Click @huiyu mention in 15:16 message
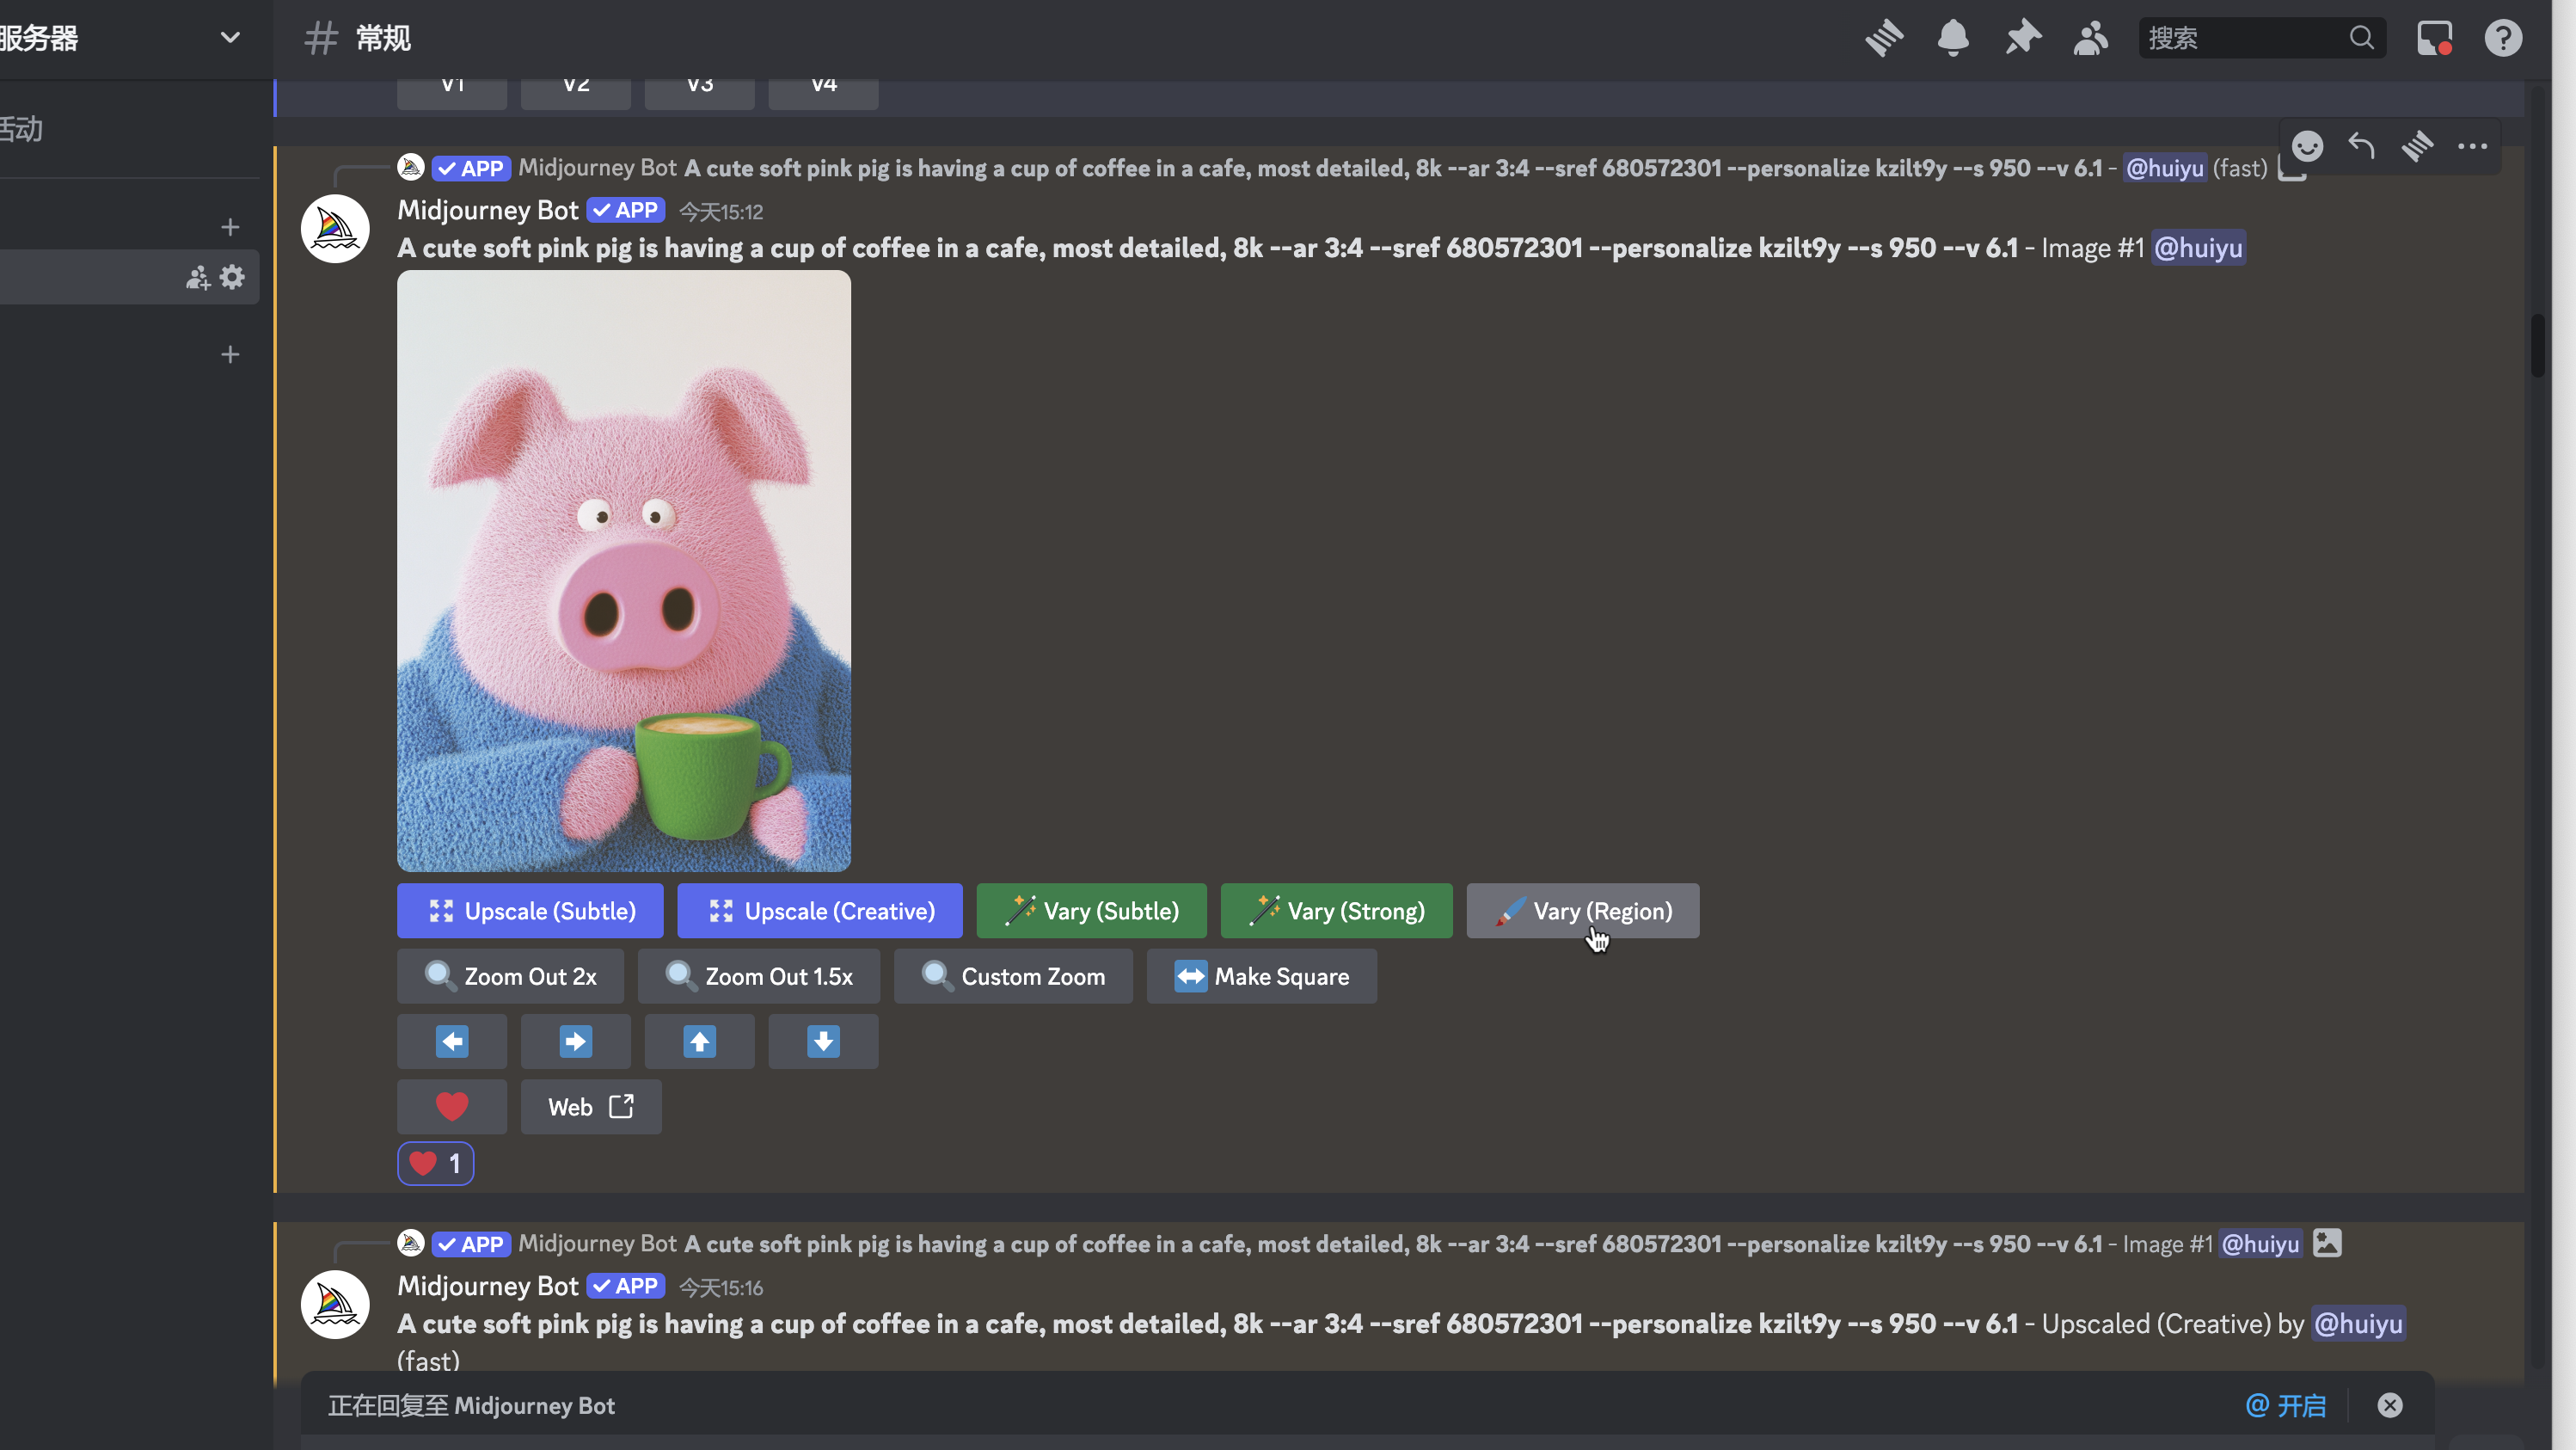The height and width of the screenshot is (1450, 2576). pos(2358,1324)
